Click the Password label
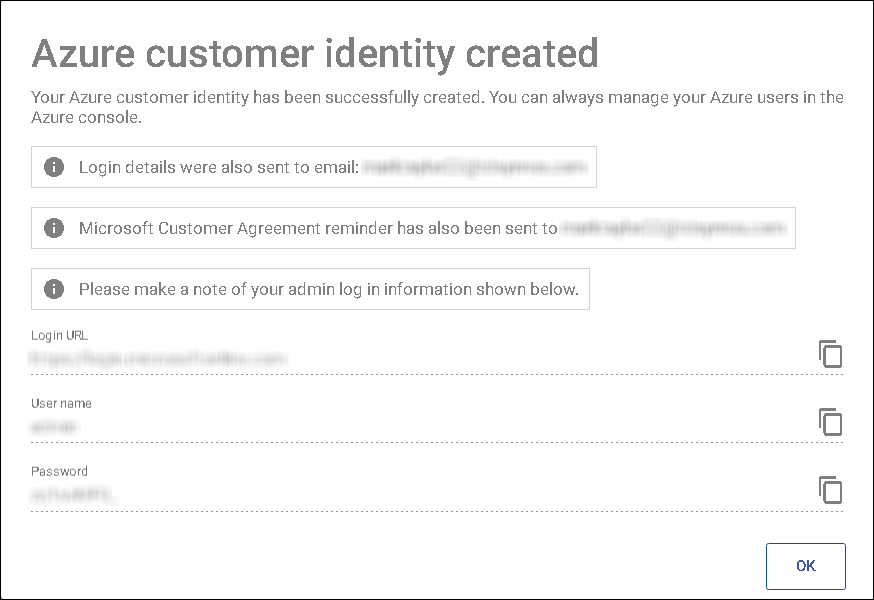This screenshot has height=600, width=874. (x=58, y=471)
